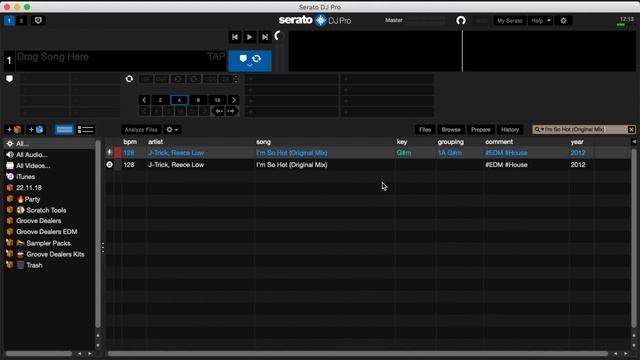
Task: Click the headphone cue icon
Action: (461, 20)
